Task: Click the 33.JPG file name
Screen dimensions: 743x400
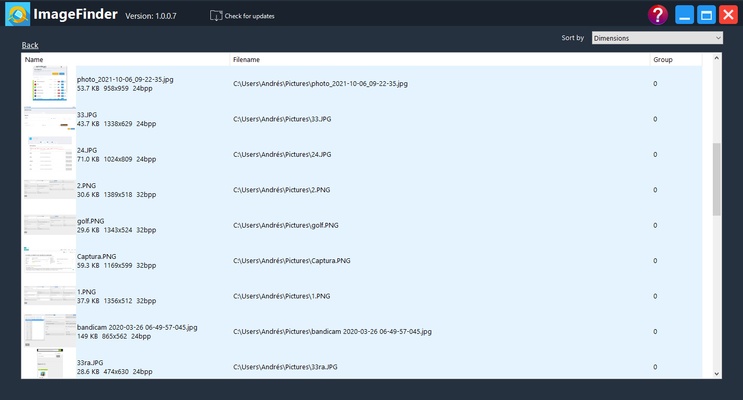Action: coord(87,115)
